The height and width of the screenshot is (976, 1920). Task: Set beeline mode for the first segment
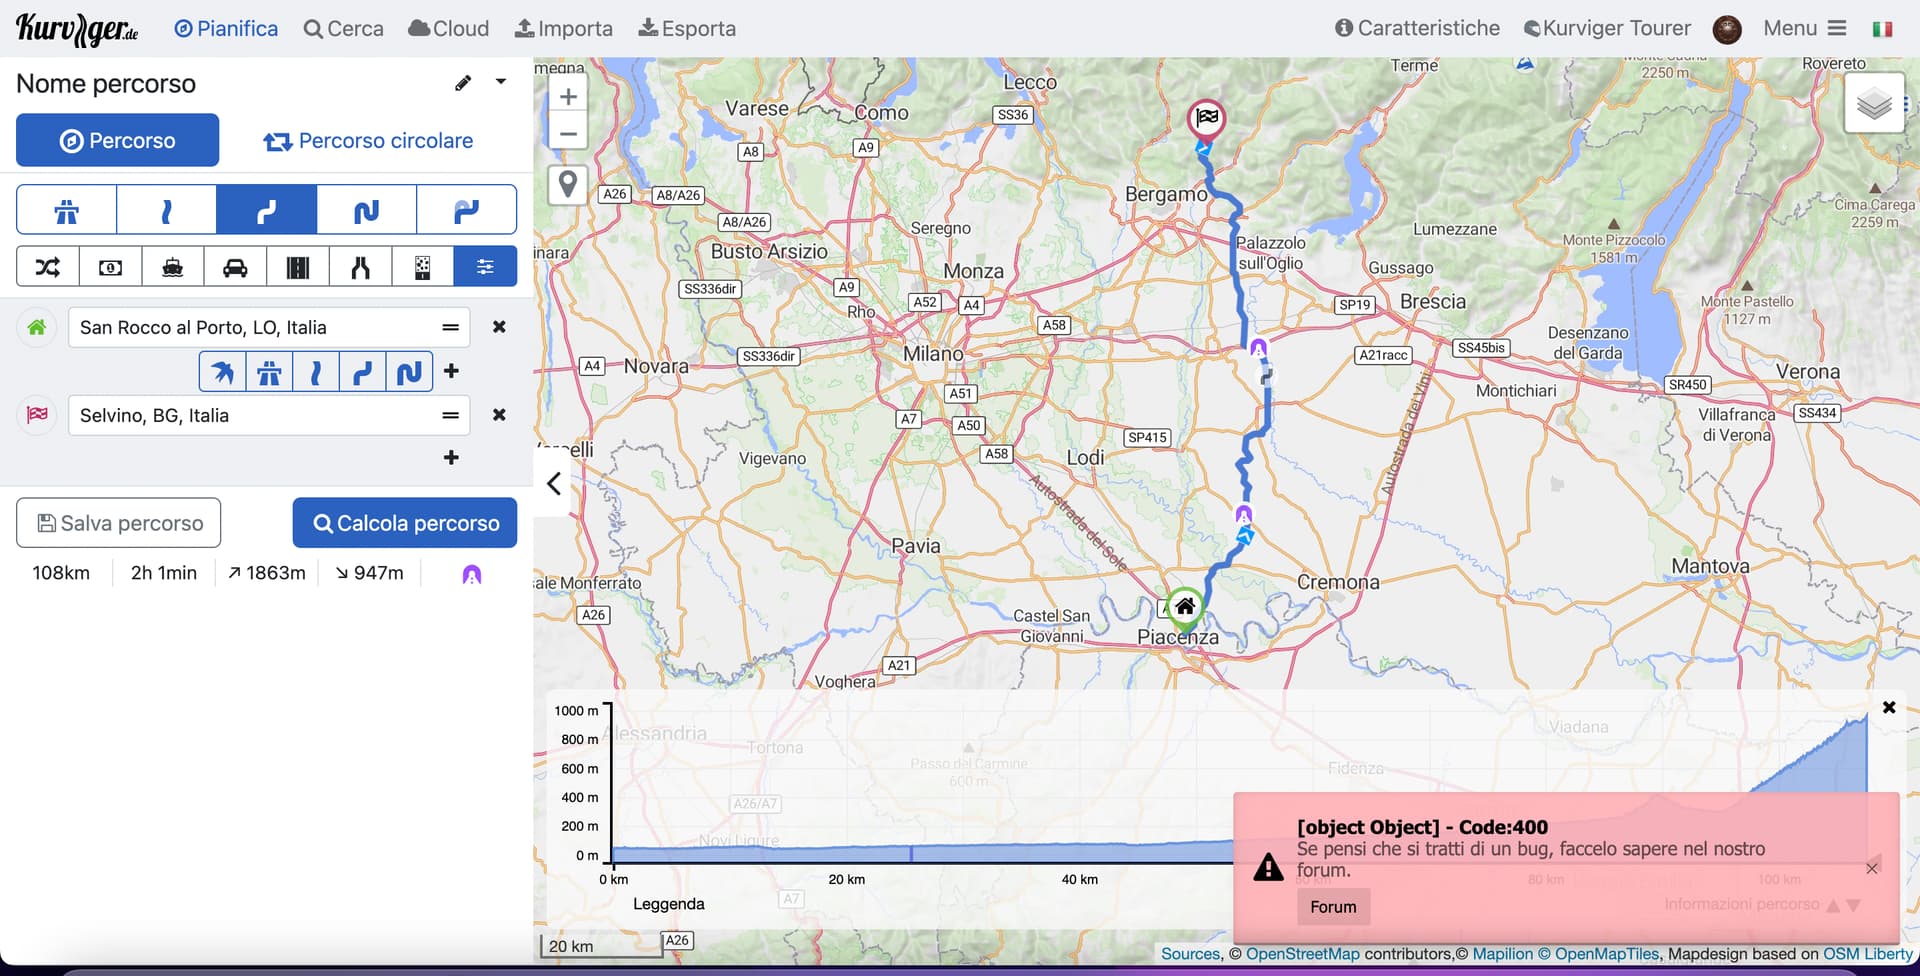[x=222, y=372]
